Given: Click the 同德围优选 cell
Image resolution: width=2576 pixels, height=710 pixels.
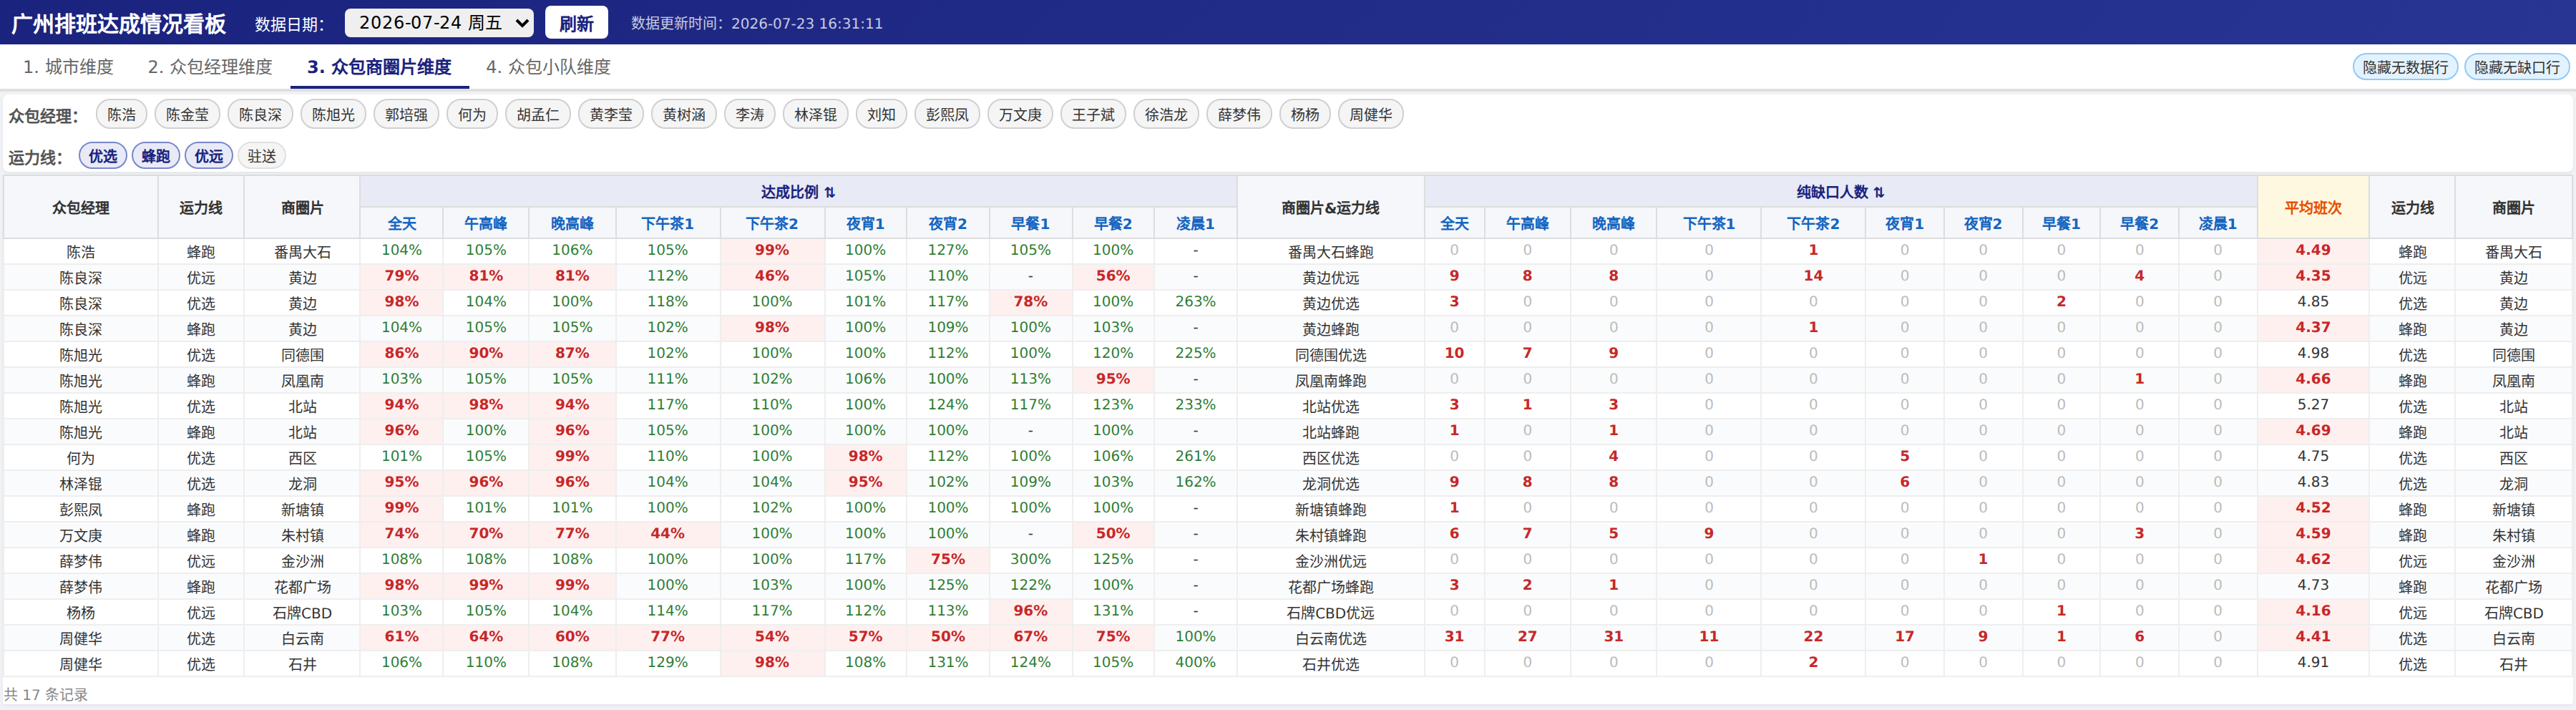Looking at the screenshot, I should pos(1330,355).
